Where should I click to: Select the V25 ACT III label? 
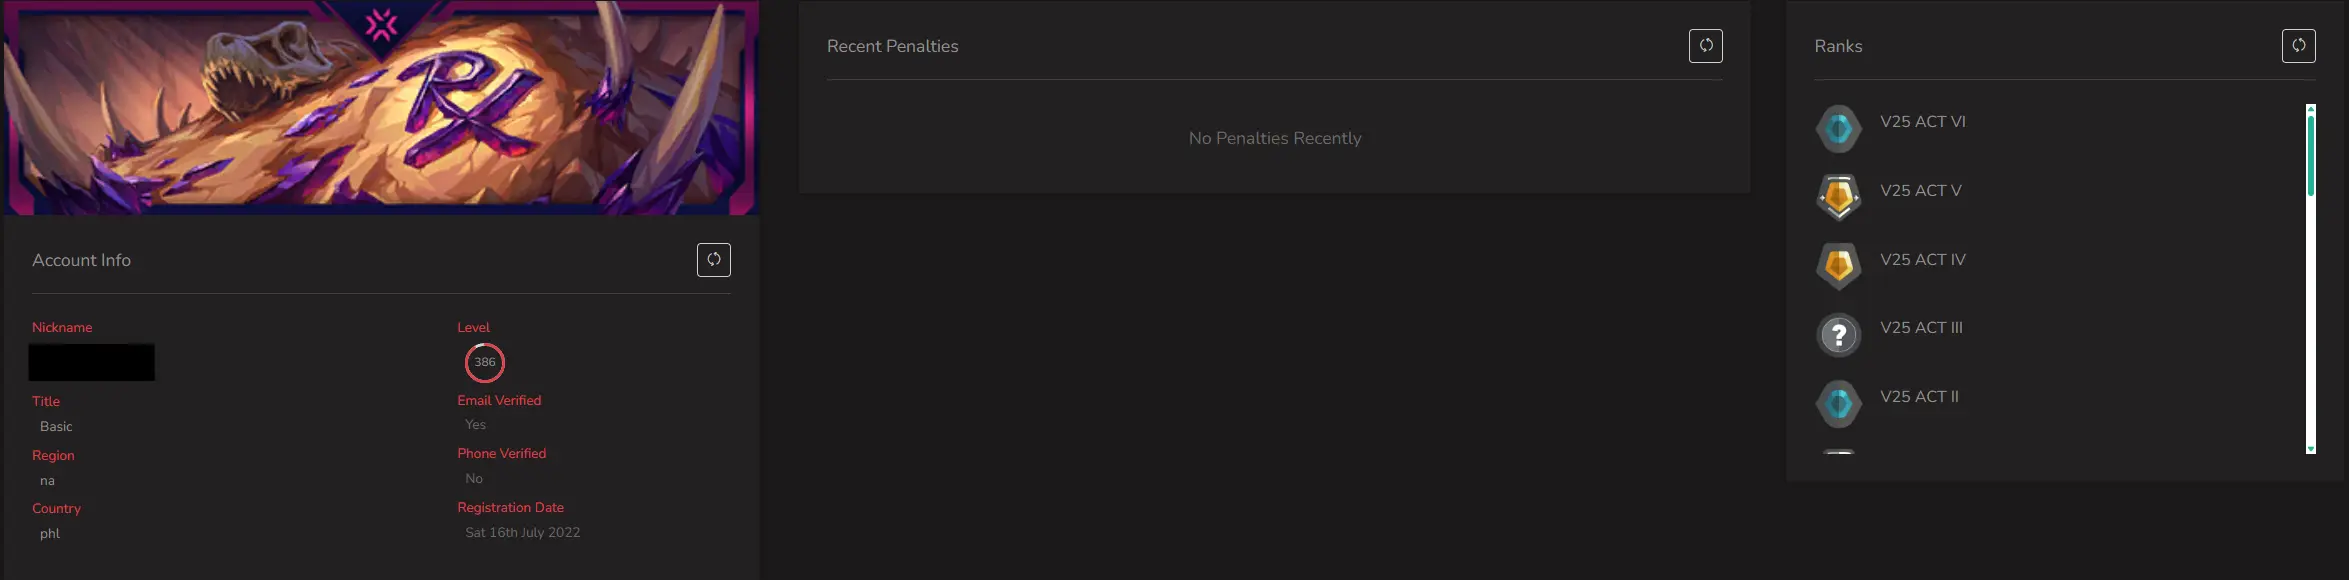[1921, 328]
